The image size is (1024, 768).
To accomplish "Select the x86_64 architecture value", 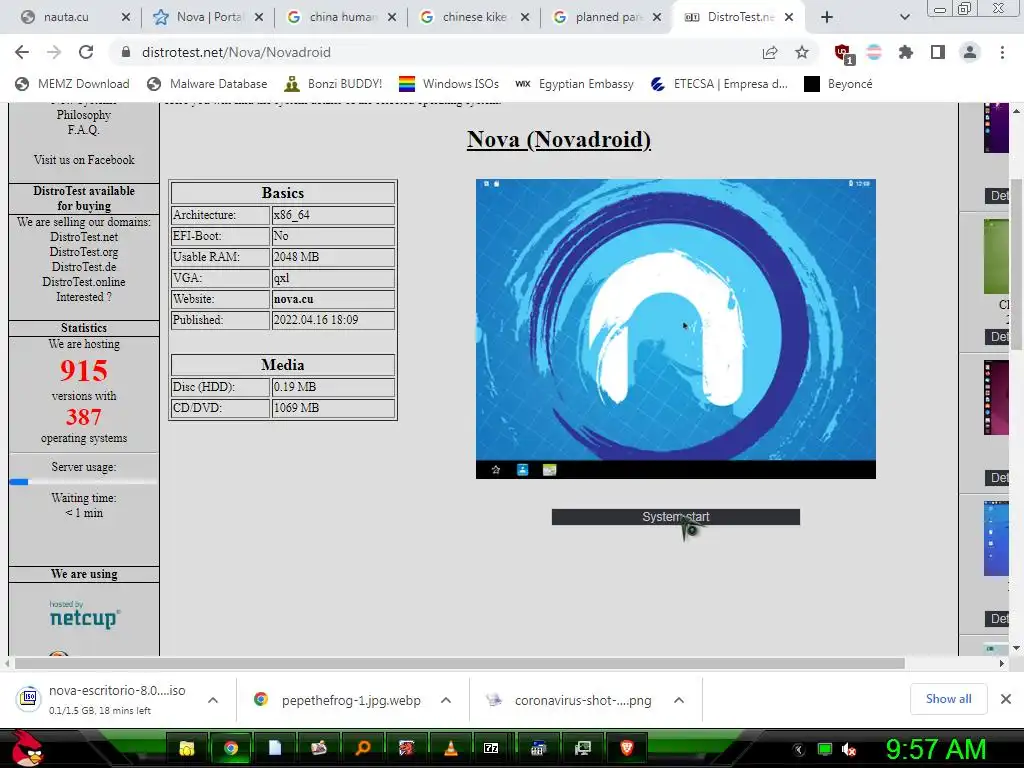I will [291, 215].
